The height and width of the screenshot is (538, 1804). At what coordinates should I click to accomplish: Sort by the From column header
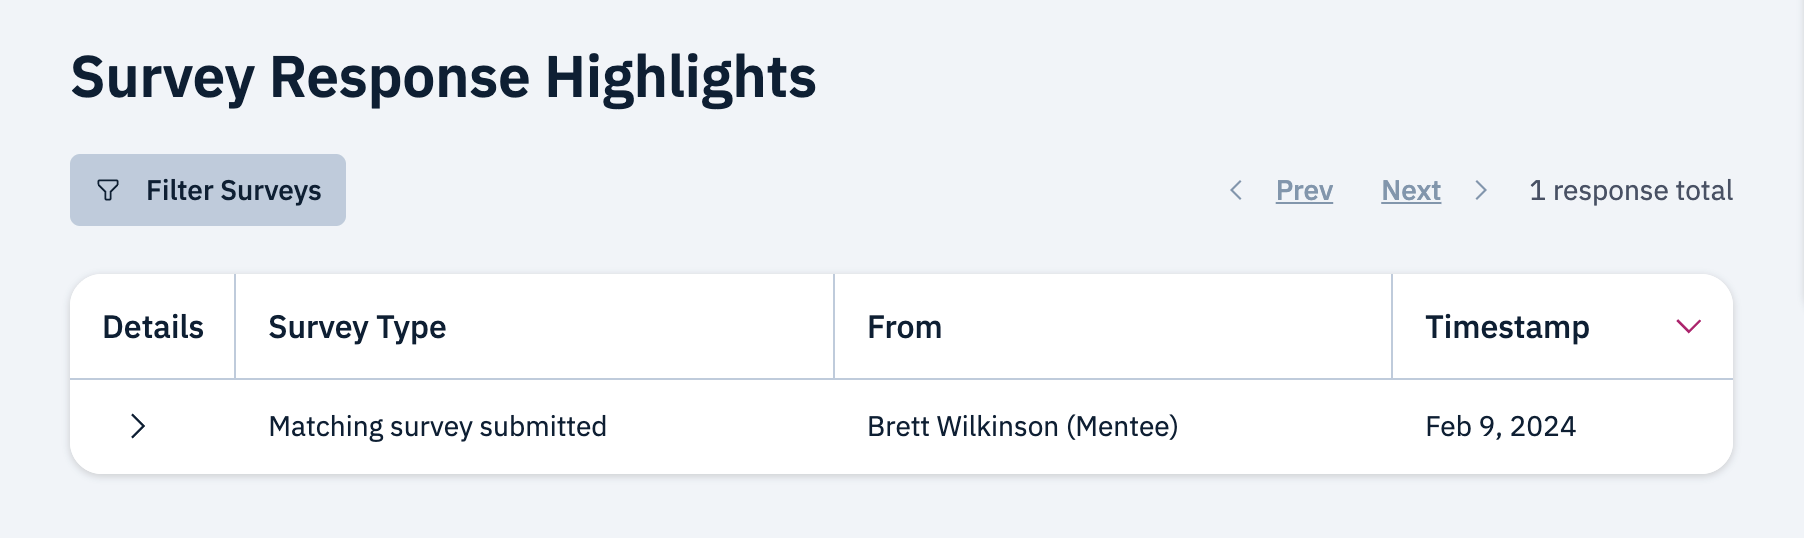[x=904, y=327]
